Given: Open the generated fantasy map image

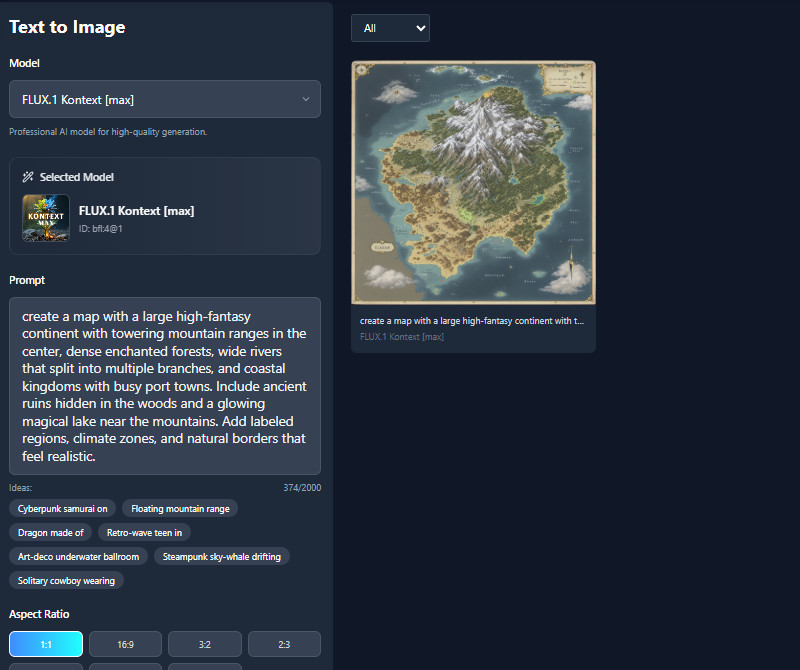Looking at the screenshot, I should coord(473,183).
